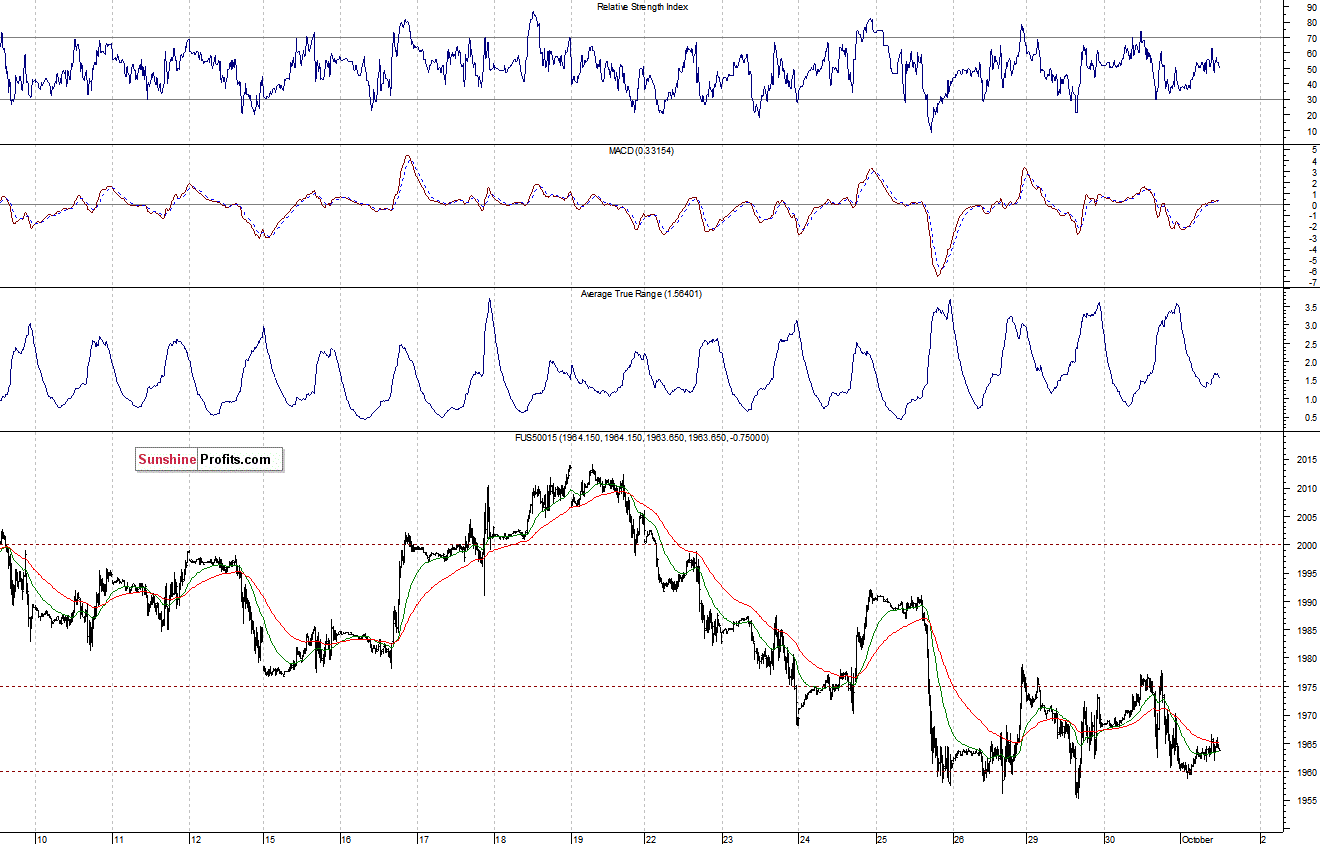Select the October label on date axis
1320x844 pixels.
[1197, 839]
